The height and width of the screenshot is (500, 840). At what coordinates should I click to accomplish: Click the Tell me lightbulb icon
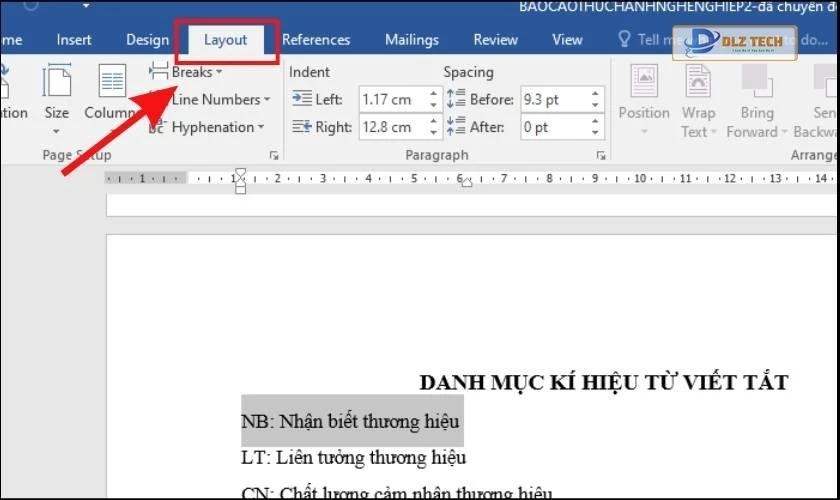[x=625, y=40]
